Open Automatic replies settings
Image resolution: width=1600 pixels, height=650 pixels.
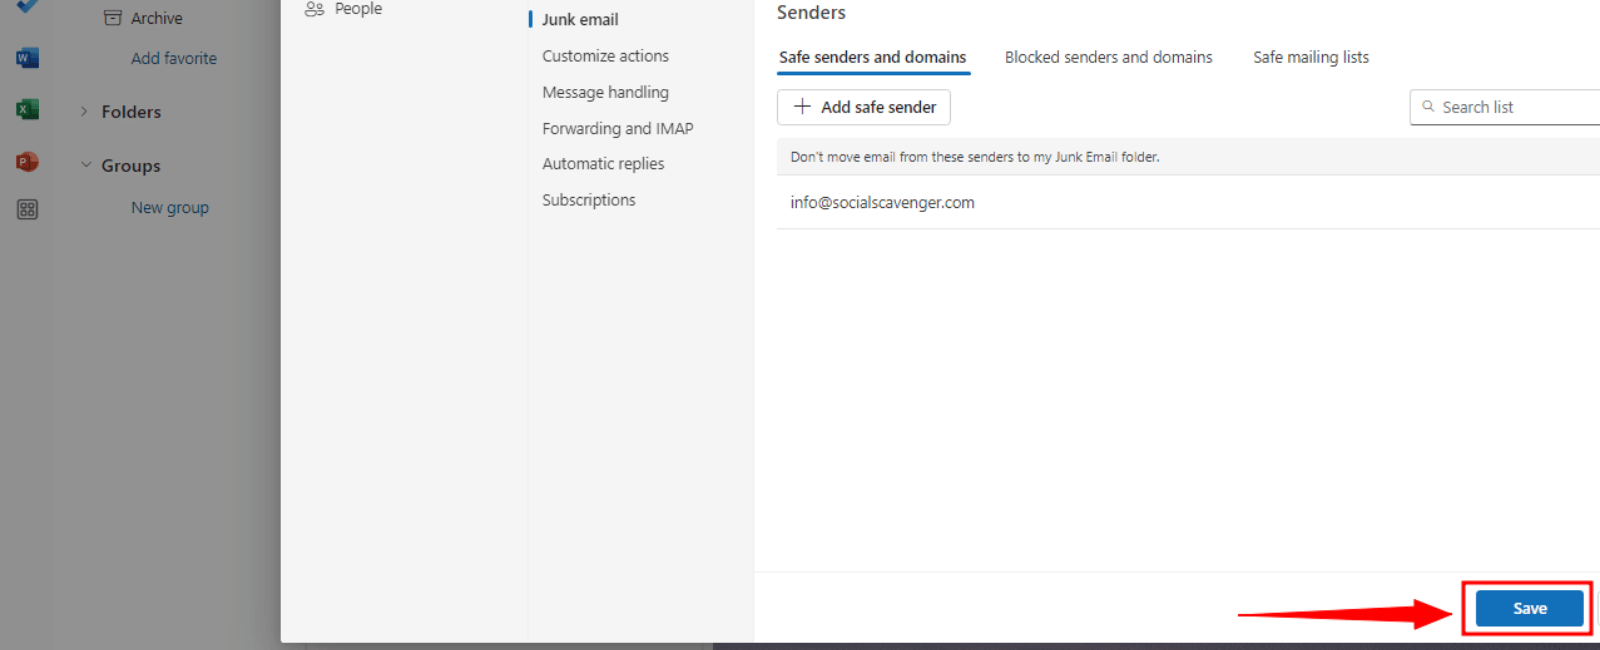tap(603, 164)
